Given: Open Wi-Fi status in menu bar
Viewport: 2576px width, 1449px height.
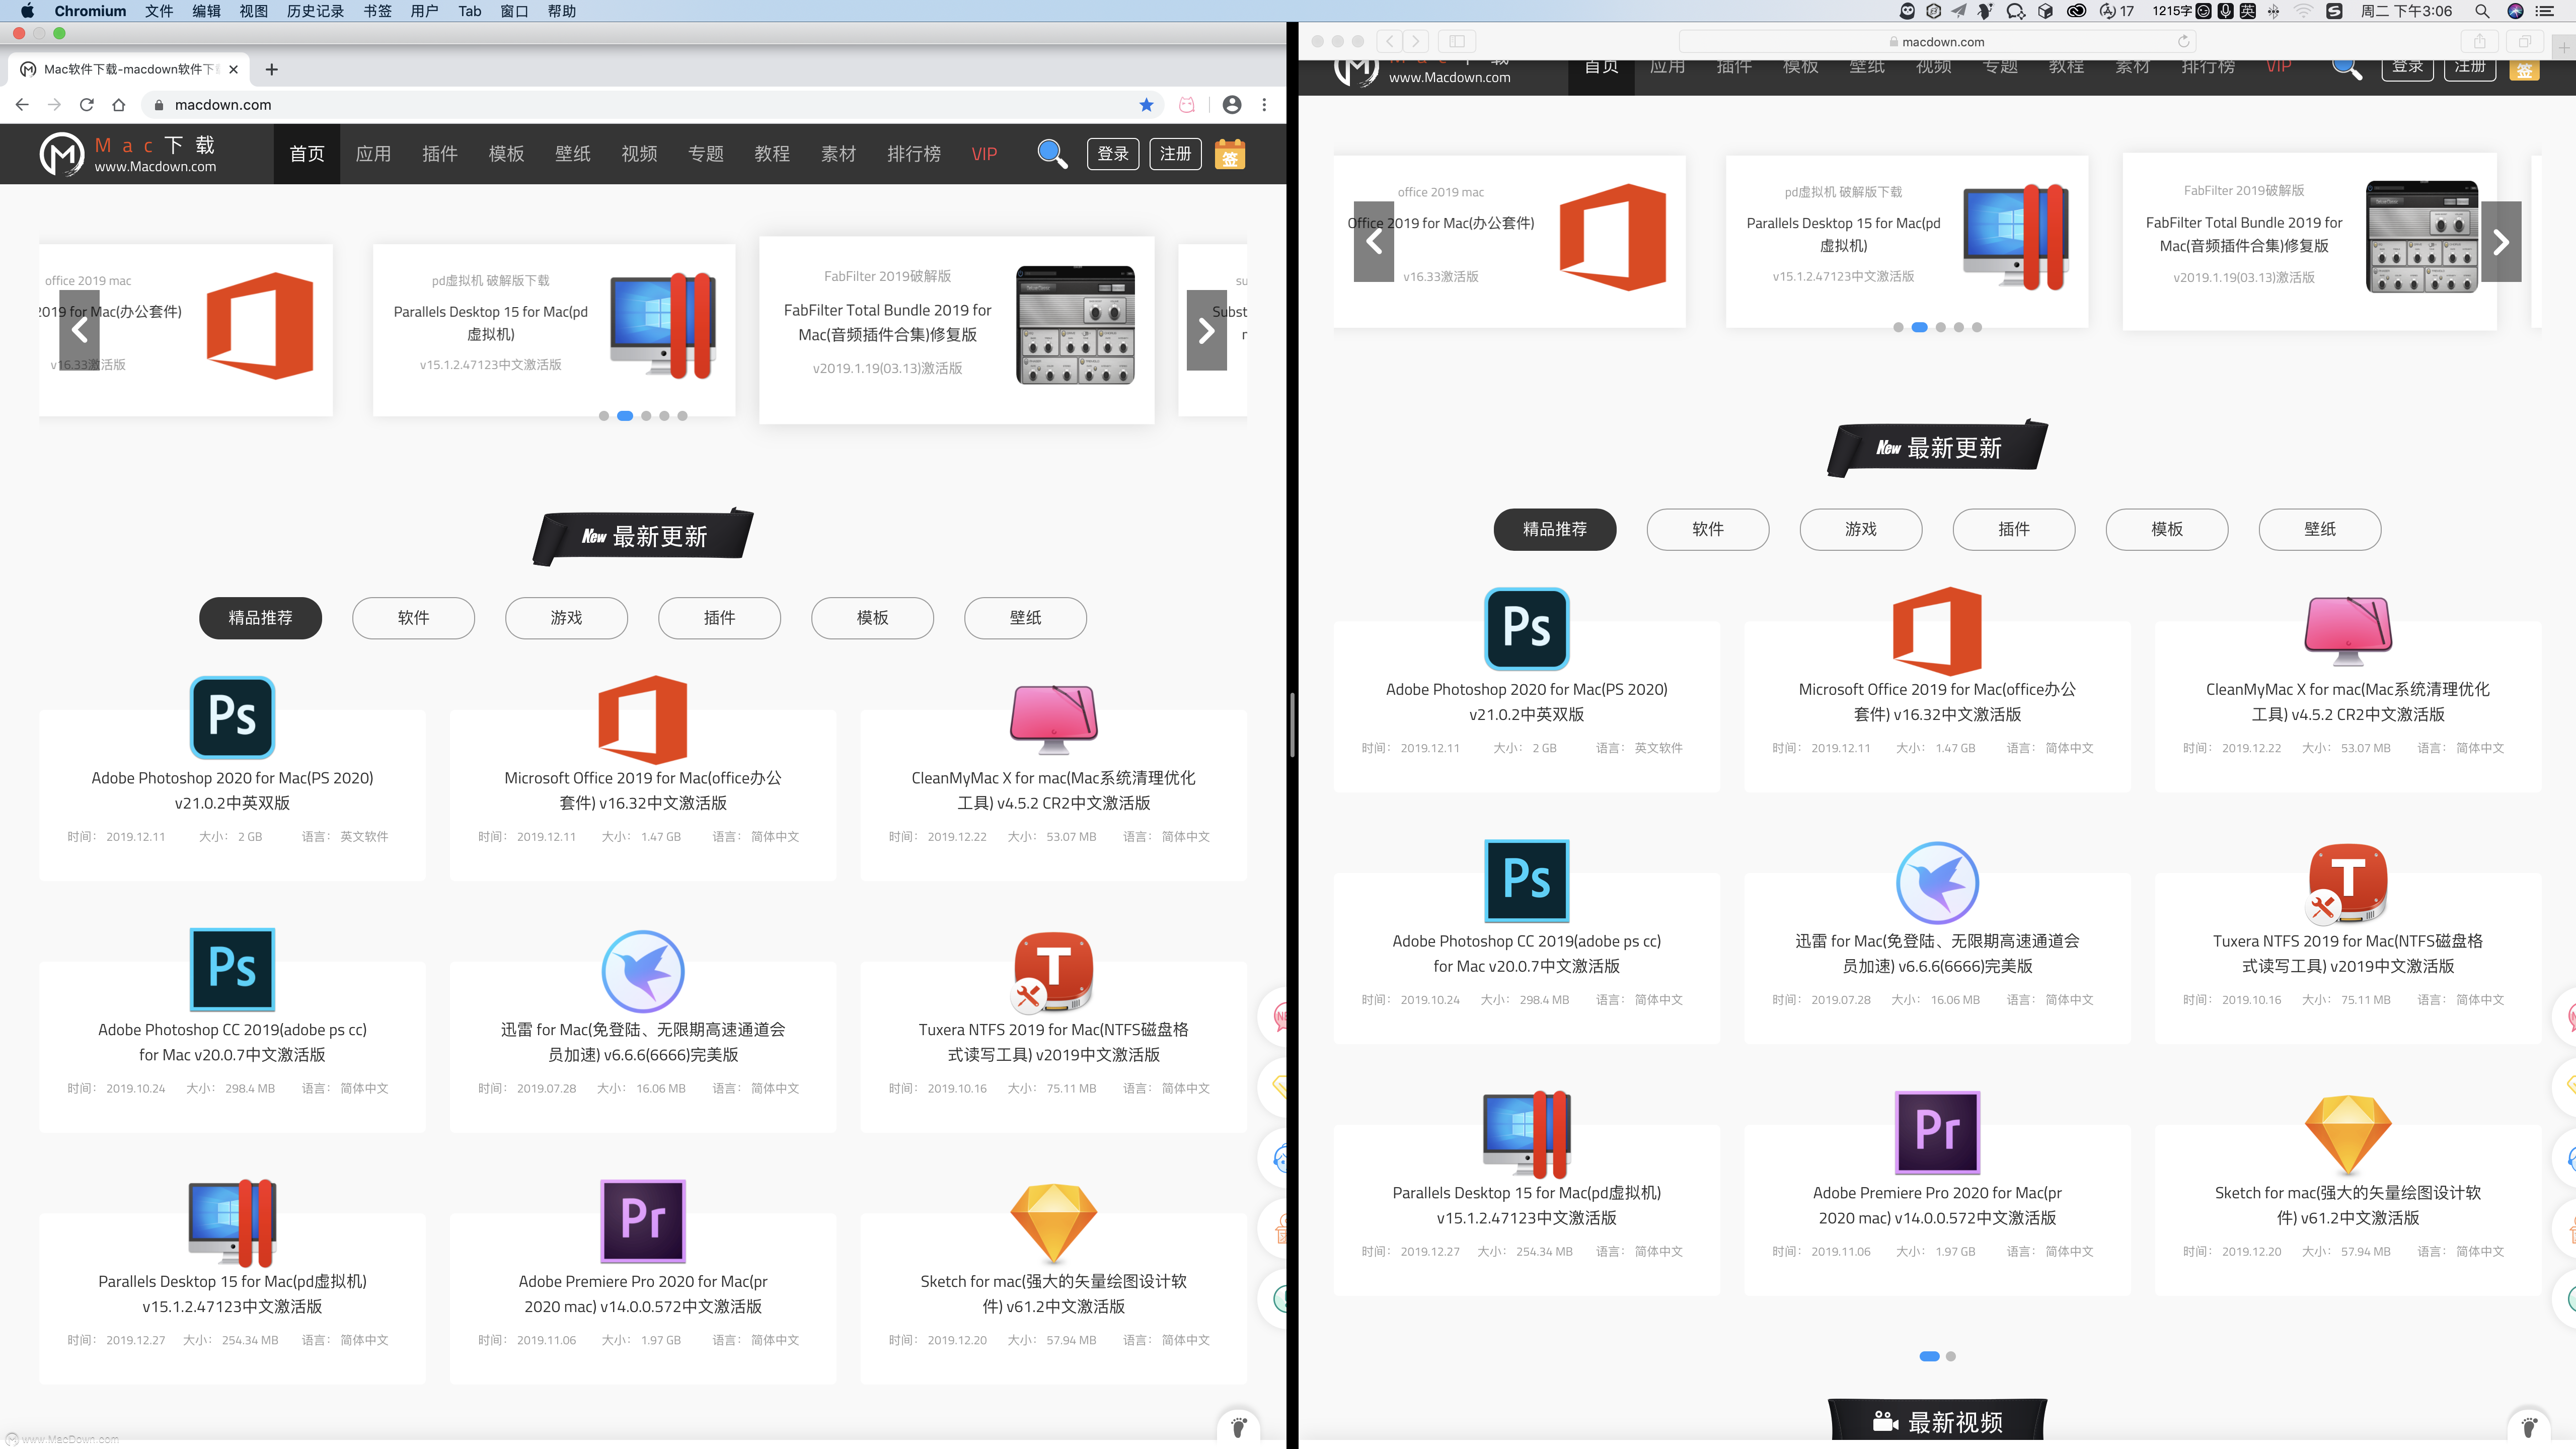Looking at the screenshot, I should pyautogui.click(x=2304, y=11).
